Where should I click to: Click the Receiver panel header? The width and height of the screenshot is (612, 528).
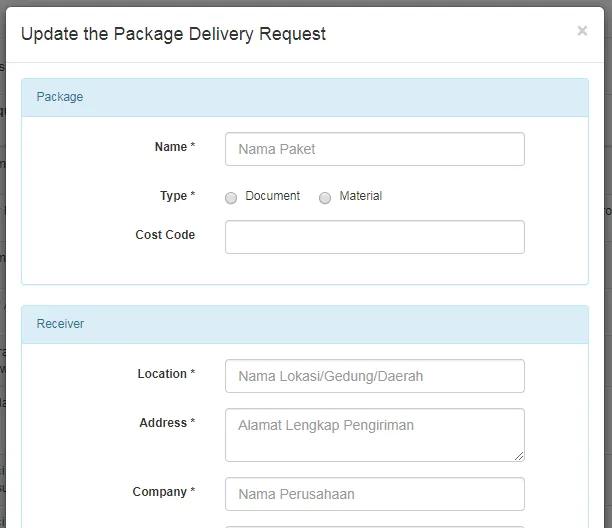pyautogui.click(x=305, y=324)
